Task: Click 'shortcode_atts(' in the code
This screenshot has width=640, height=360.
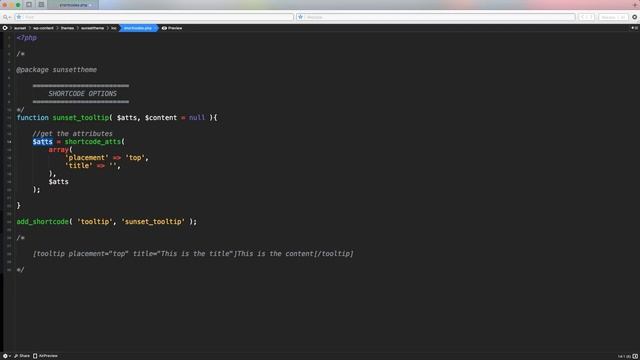Action: click(95, 142)
